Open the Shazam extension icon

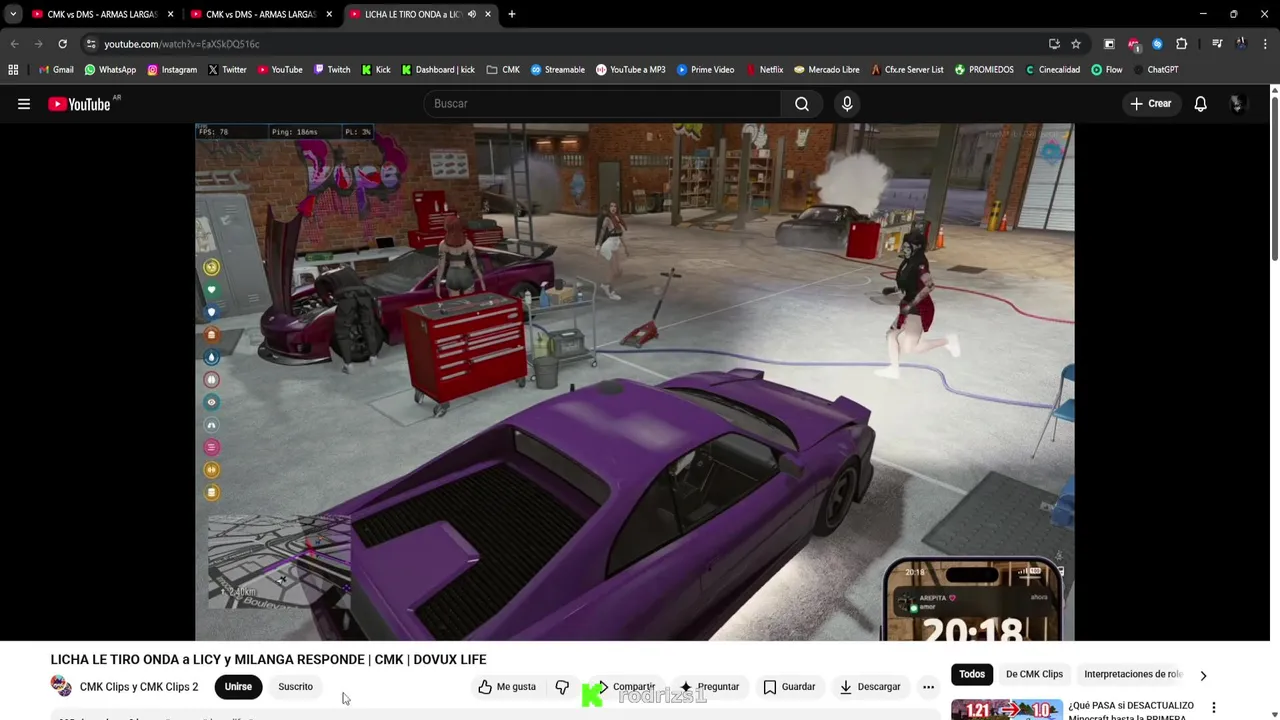(x=1157, y=44)
